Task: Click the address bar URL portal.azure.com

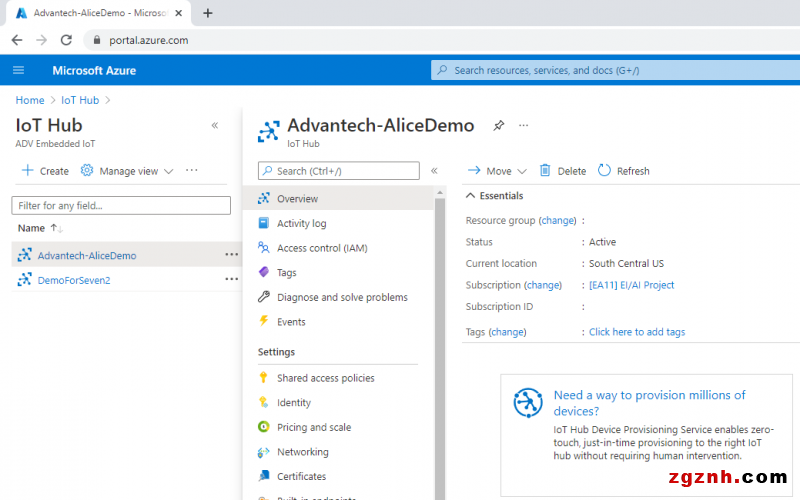Action: 148,40
